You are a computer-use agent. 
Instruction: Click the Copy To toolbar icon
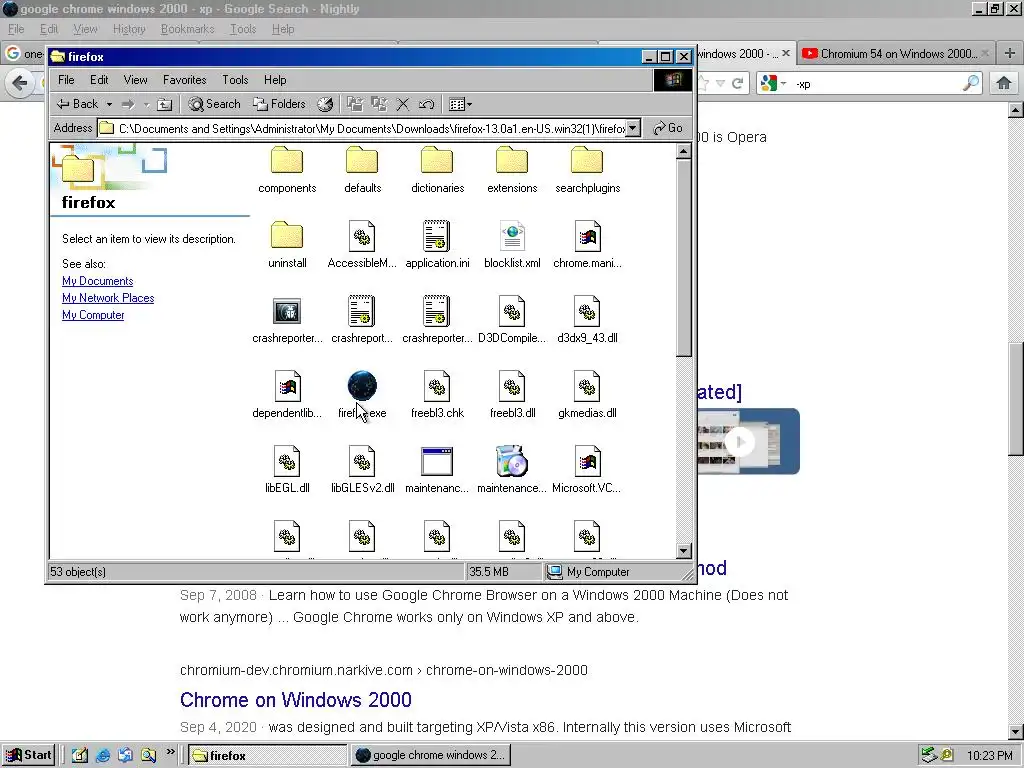pyautogui.click(x=379, y=104)
